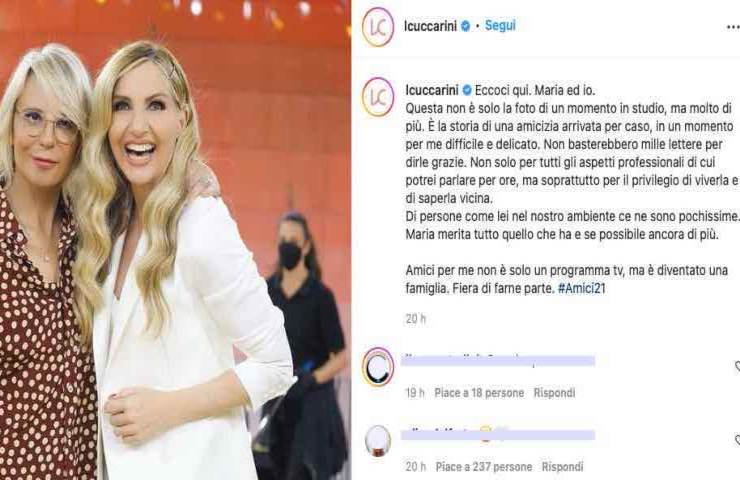Open lcuccarini username in the header

[430, 26]
